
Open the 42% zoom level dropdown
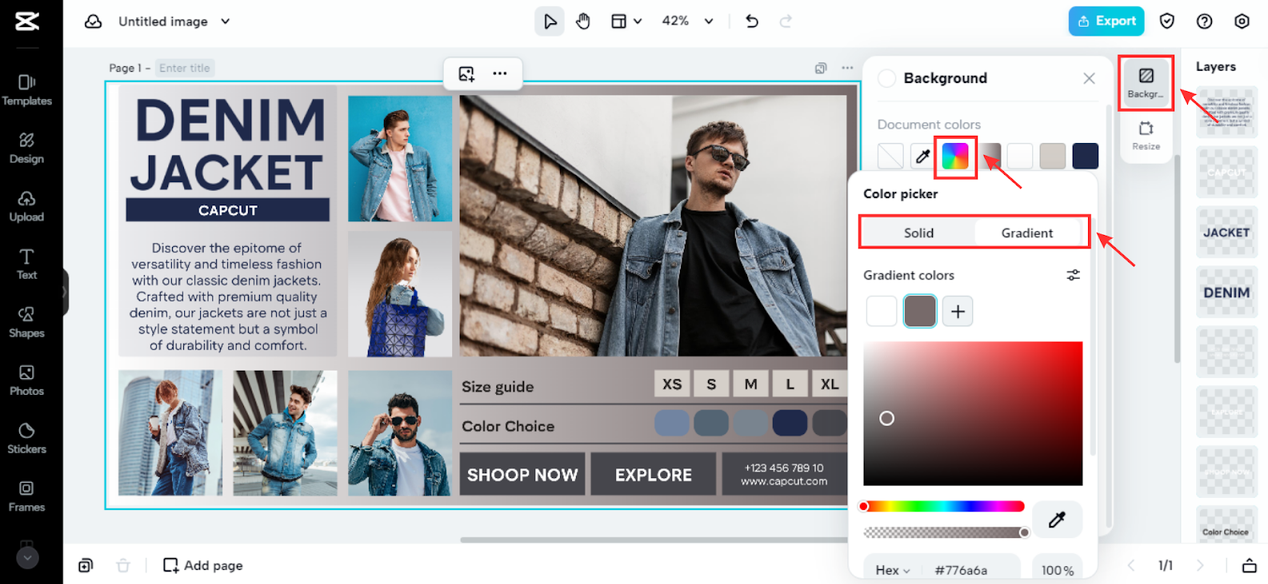(688, 21)
